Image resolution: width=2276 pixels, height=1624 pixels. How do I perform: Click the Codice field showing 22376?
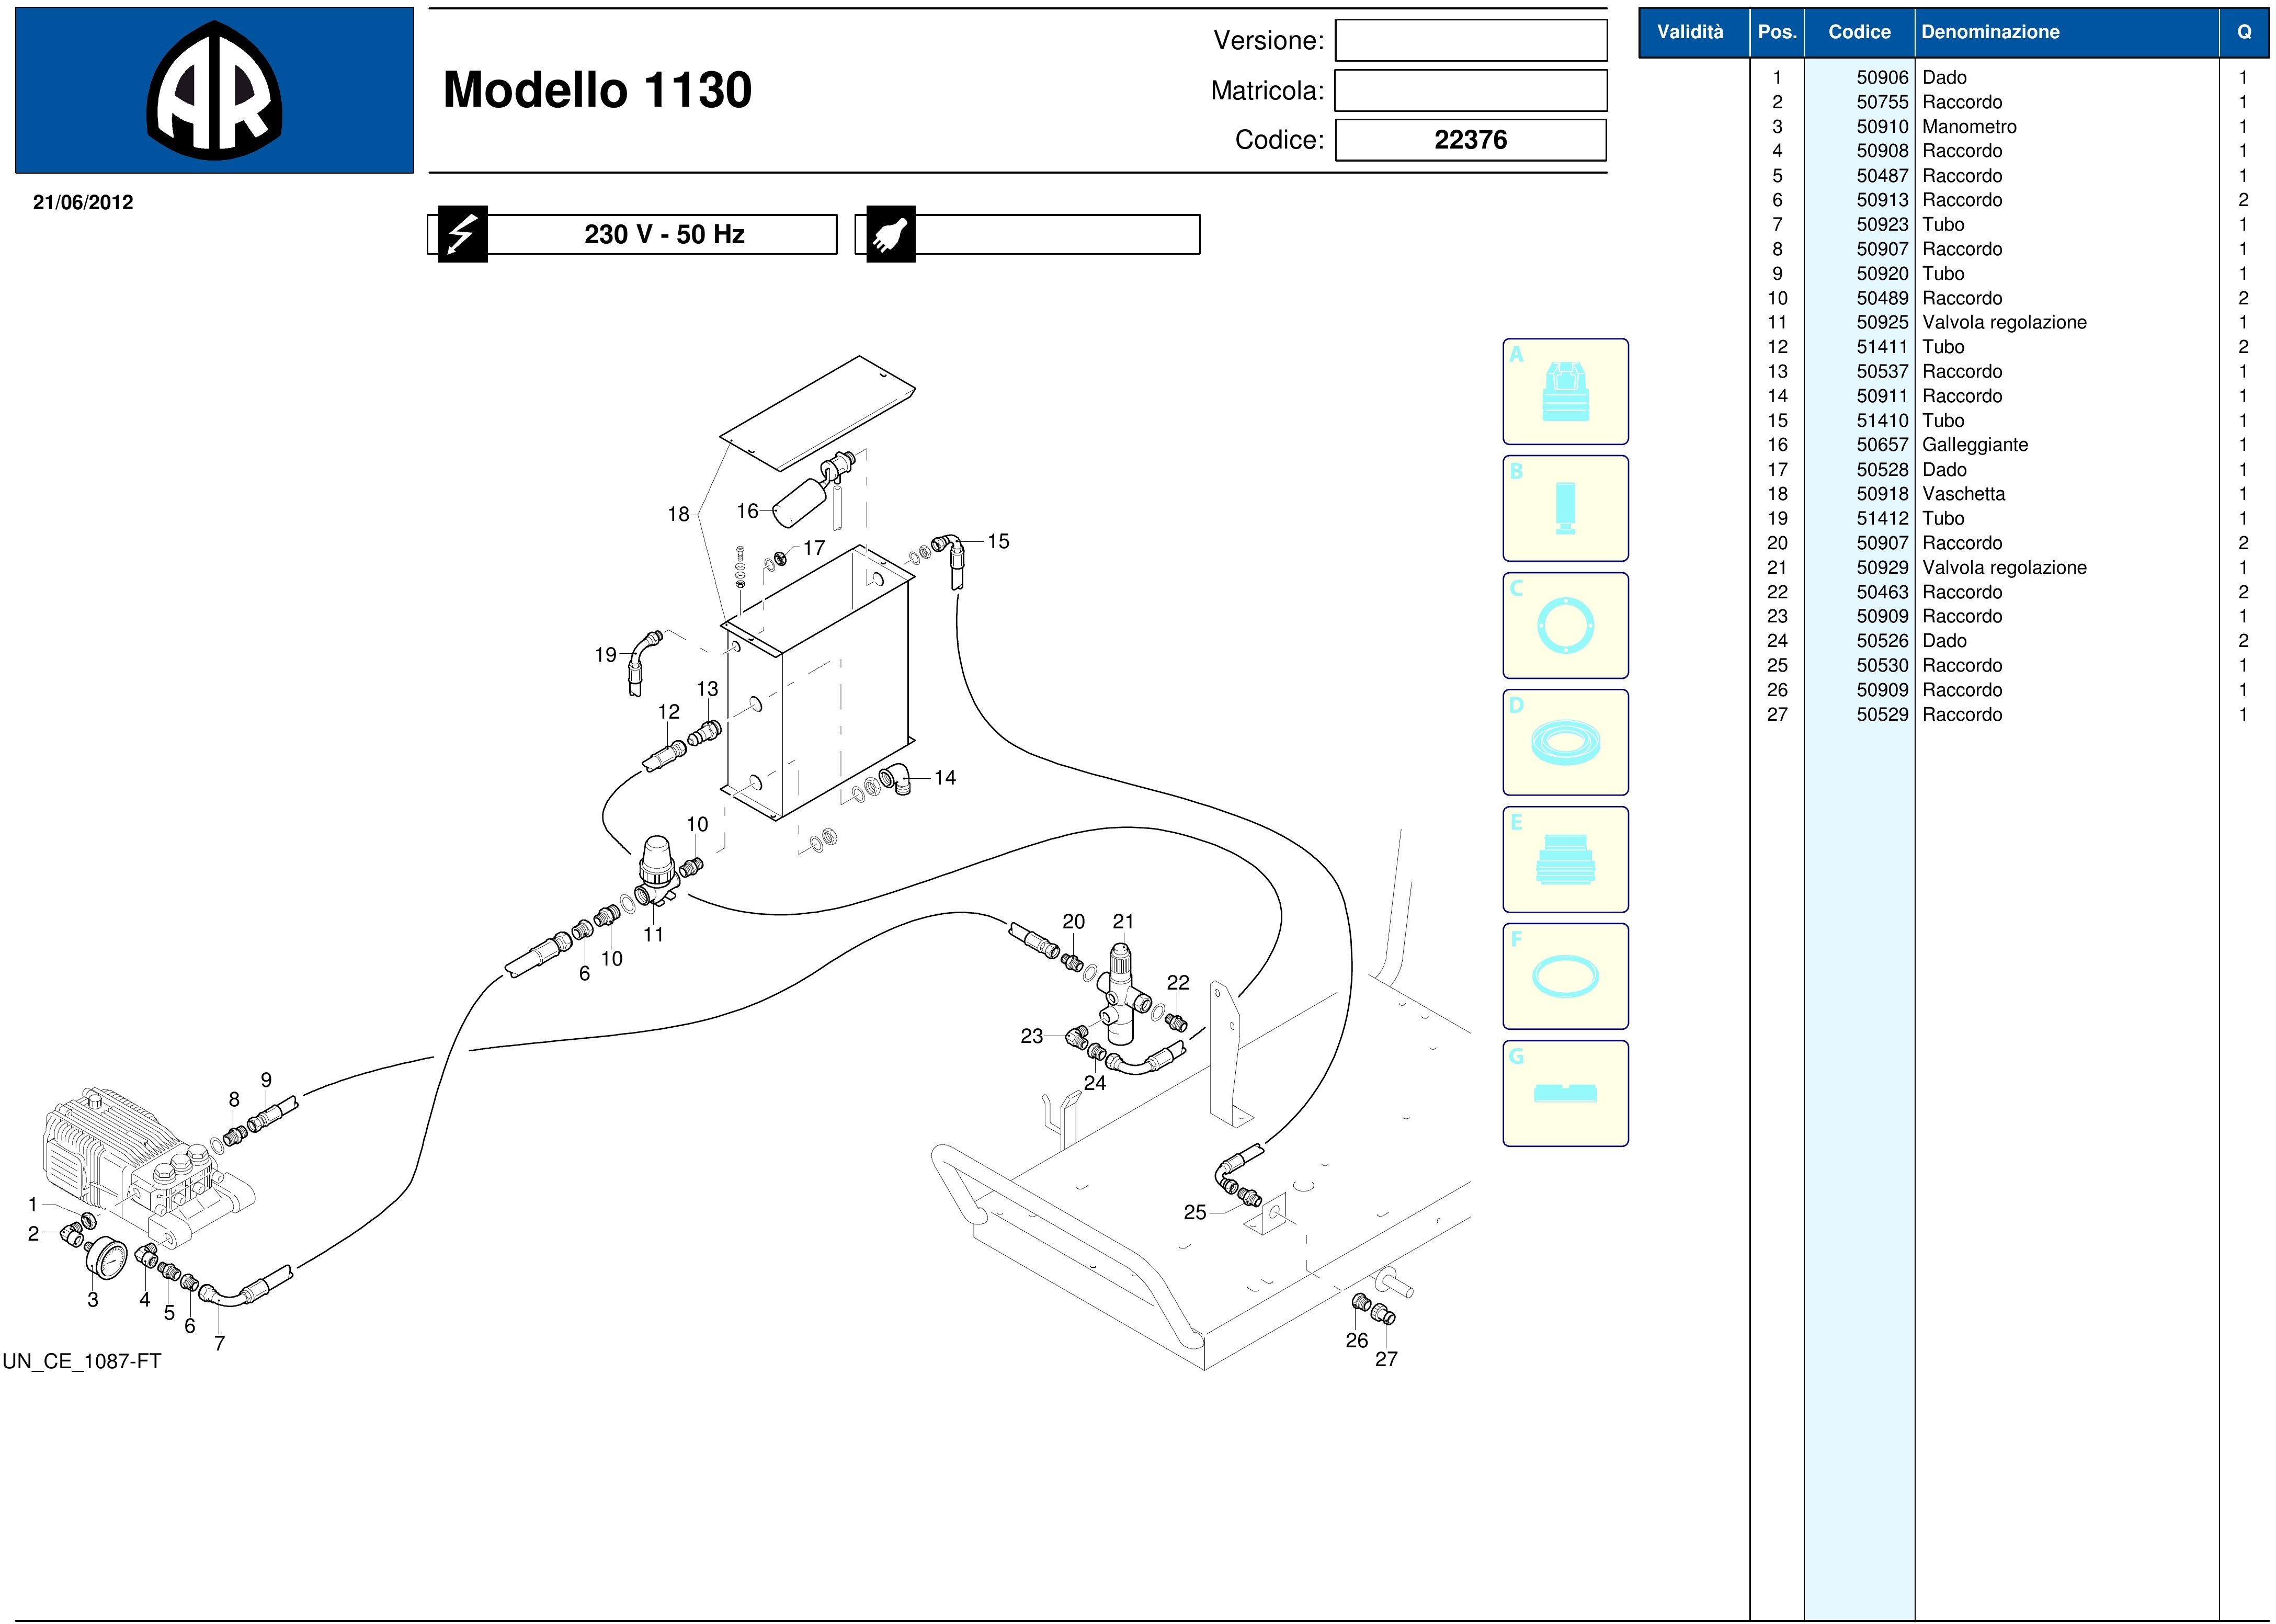[1470, 140]
